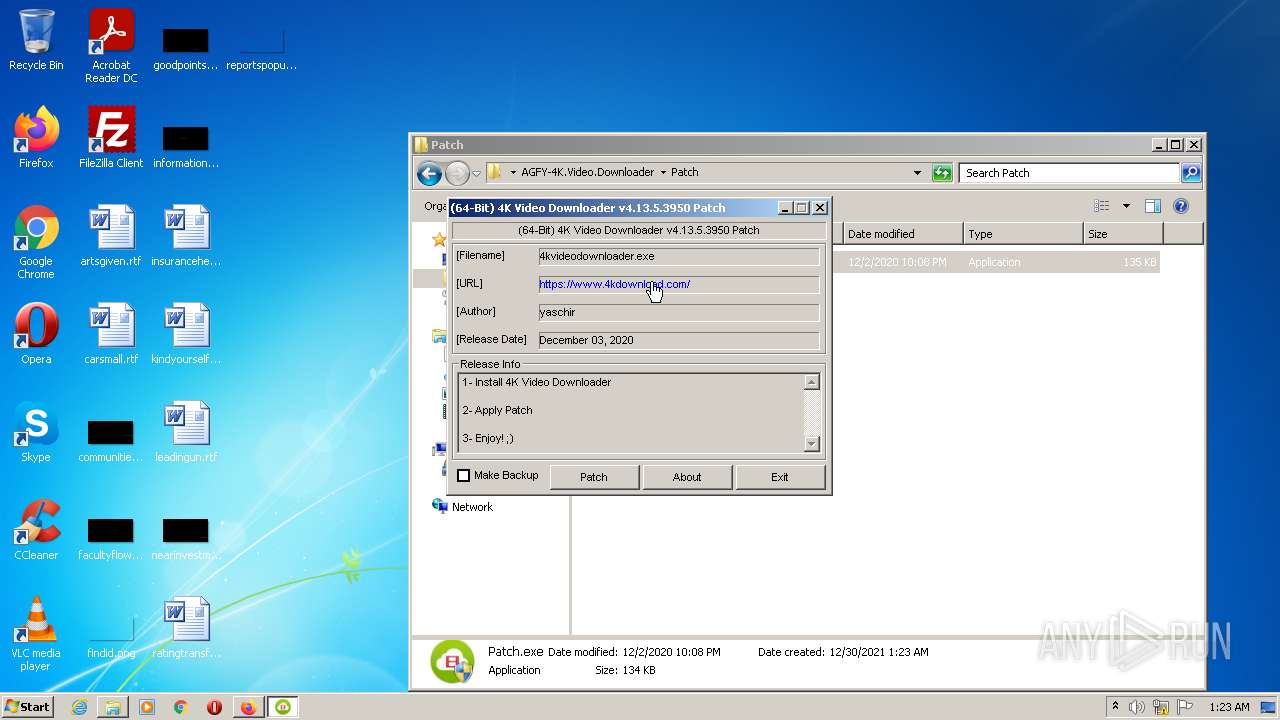Show hidden system tray icons
This screenshot has width=1280, height=720.
(1115, 707)
